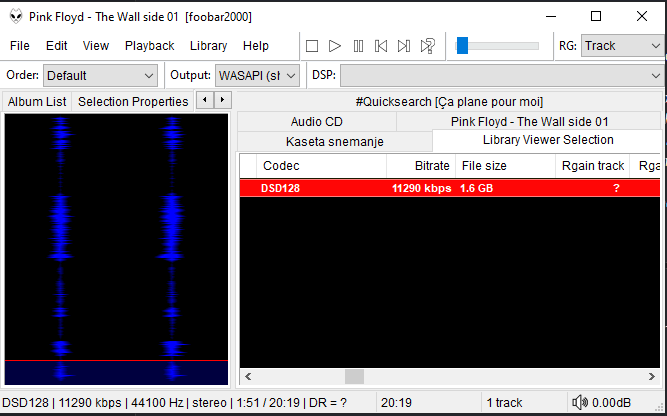Select Pink Floyd - The Wall side 01 tab
Viewport: 667px width, 416px height.
[529, 122]
